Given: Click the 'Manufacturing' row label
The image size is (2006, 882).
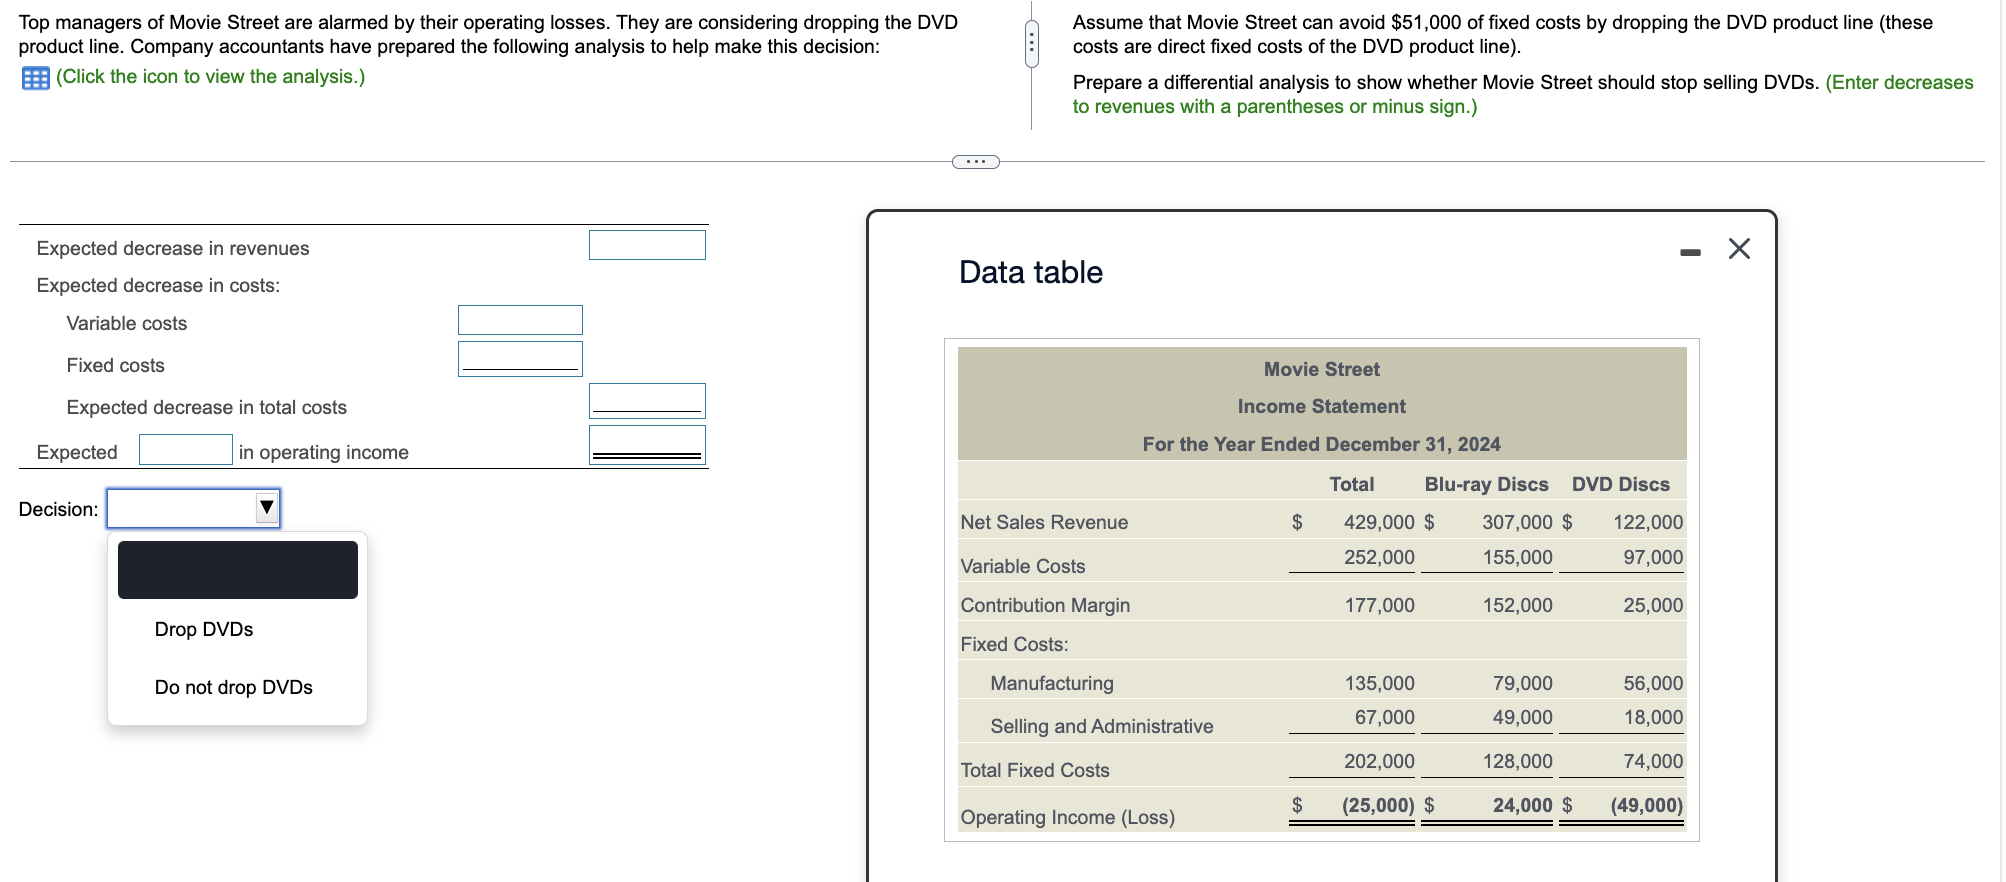Looking at the screenshot, I should tap(1052, 683).
